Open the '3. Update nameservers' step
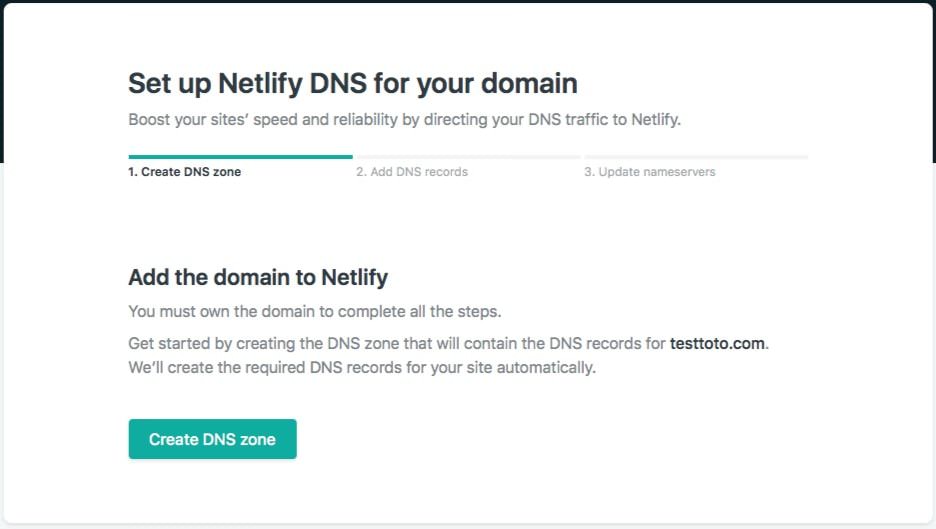 [x=649, y=172]
